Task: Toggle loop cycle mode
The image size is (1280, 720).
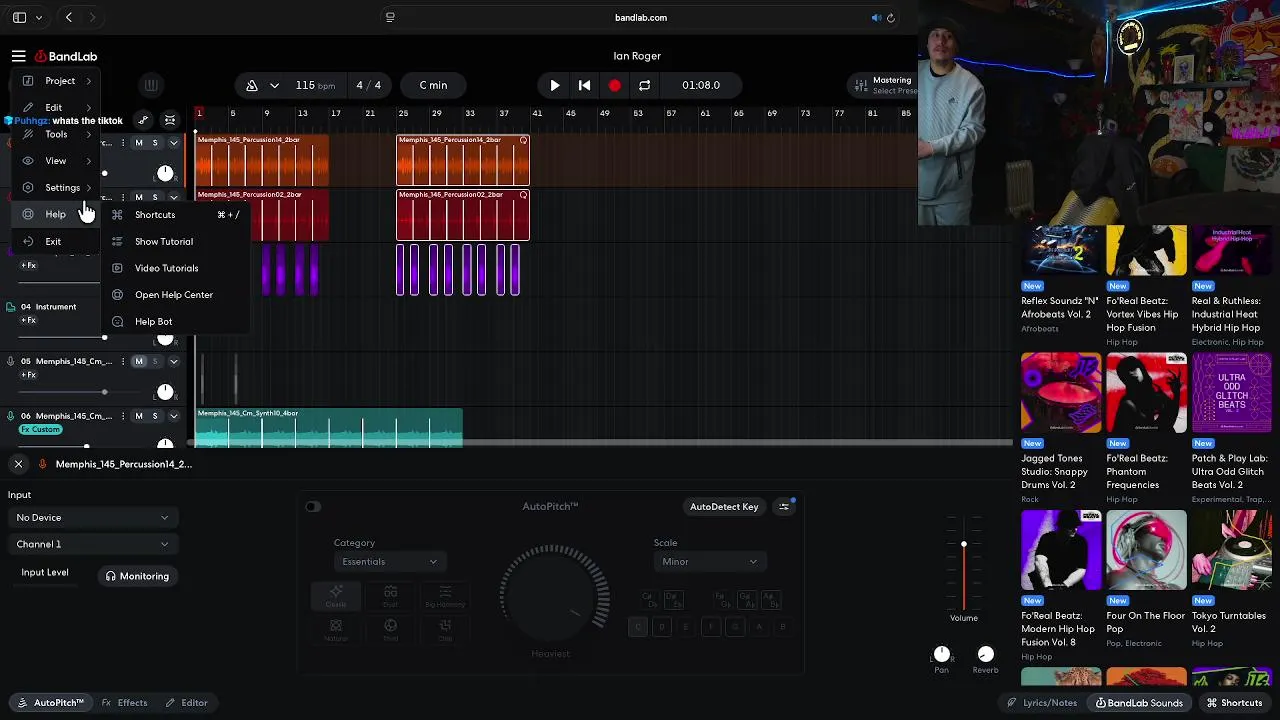Action: [645, 85]
